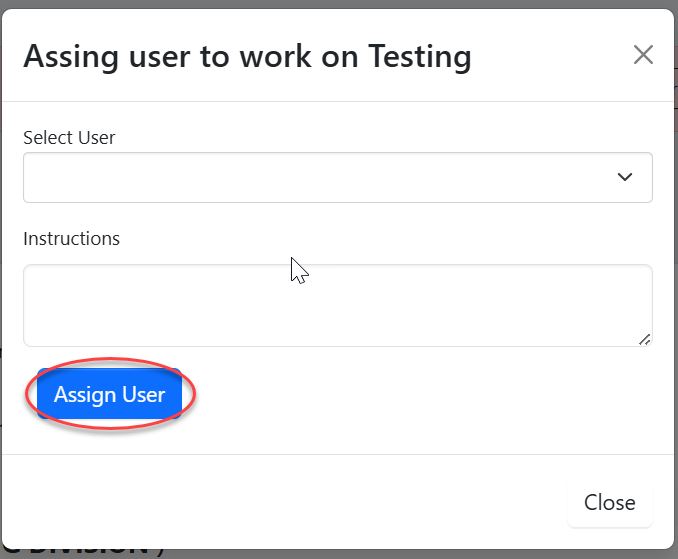The width and height of the screenshot is (678, 559).
Task: Place cursor in the Instructions box
Action: tap(337, 305)
